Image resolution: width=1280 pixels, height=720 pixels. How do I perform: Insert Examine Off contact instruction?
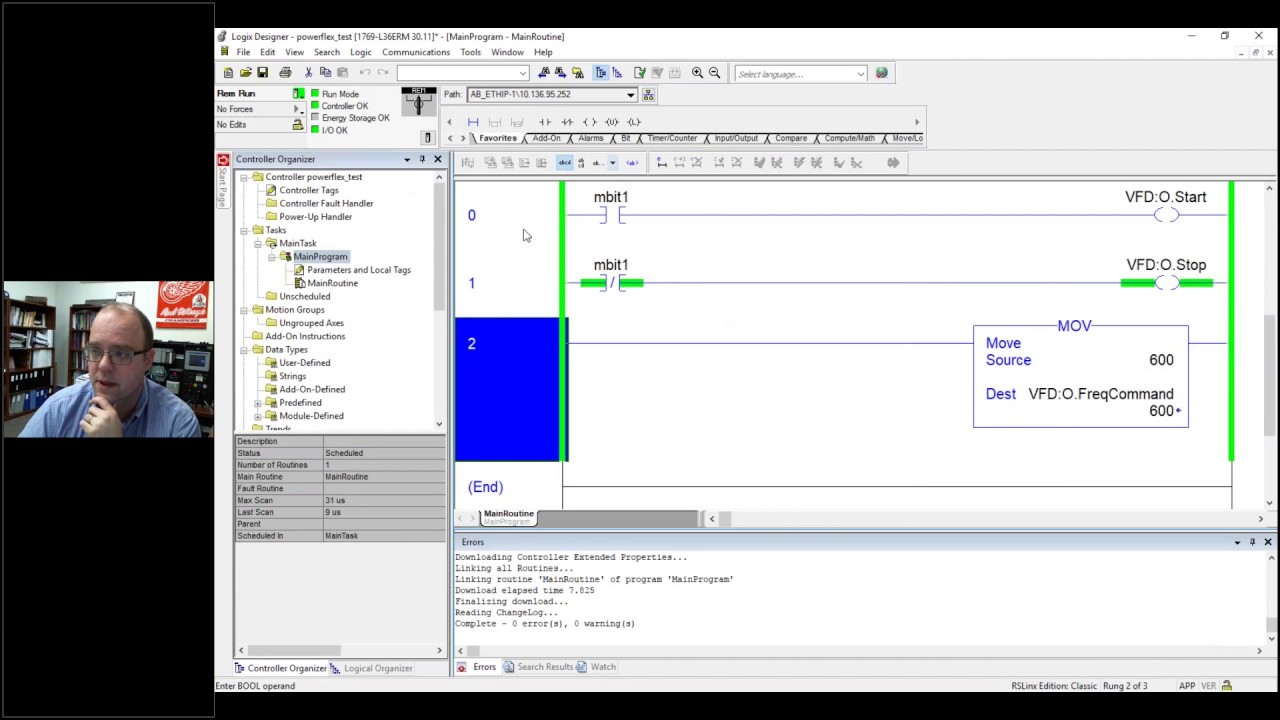tap(567, 122)
